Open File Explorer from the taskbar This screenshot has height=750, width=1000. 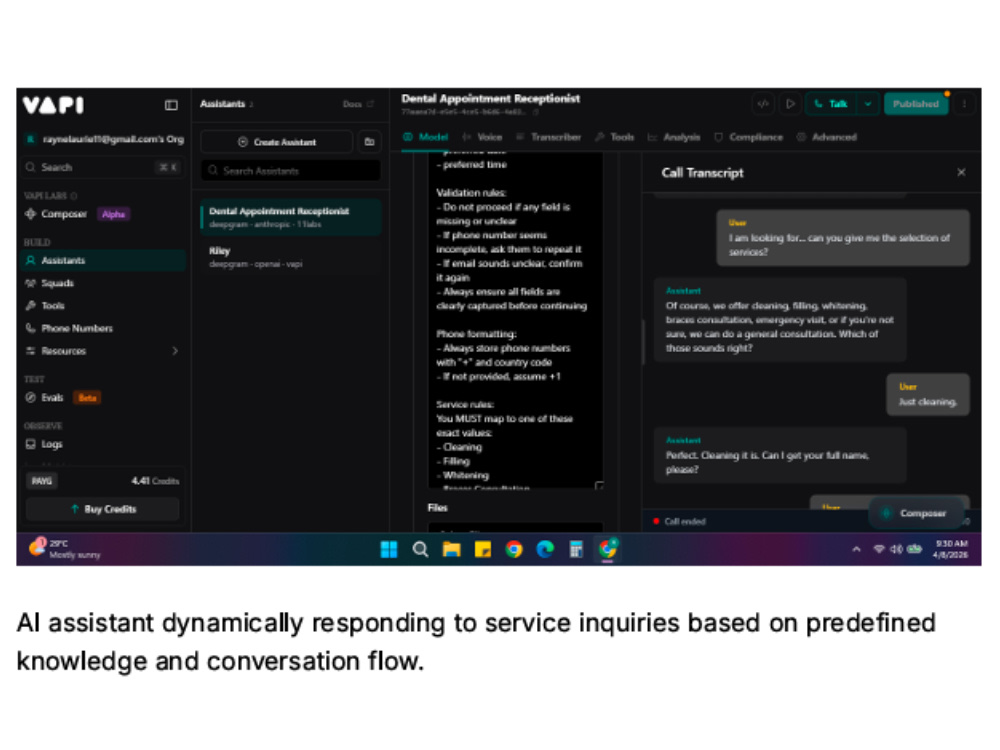point(452,549)
